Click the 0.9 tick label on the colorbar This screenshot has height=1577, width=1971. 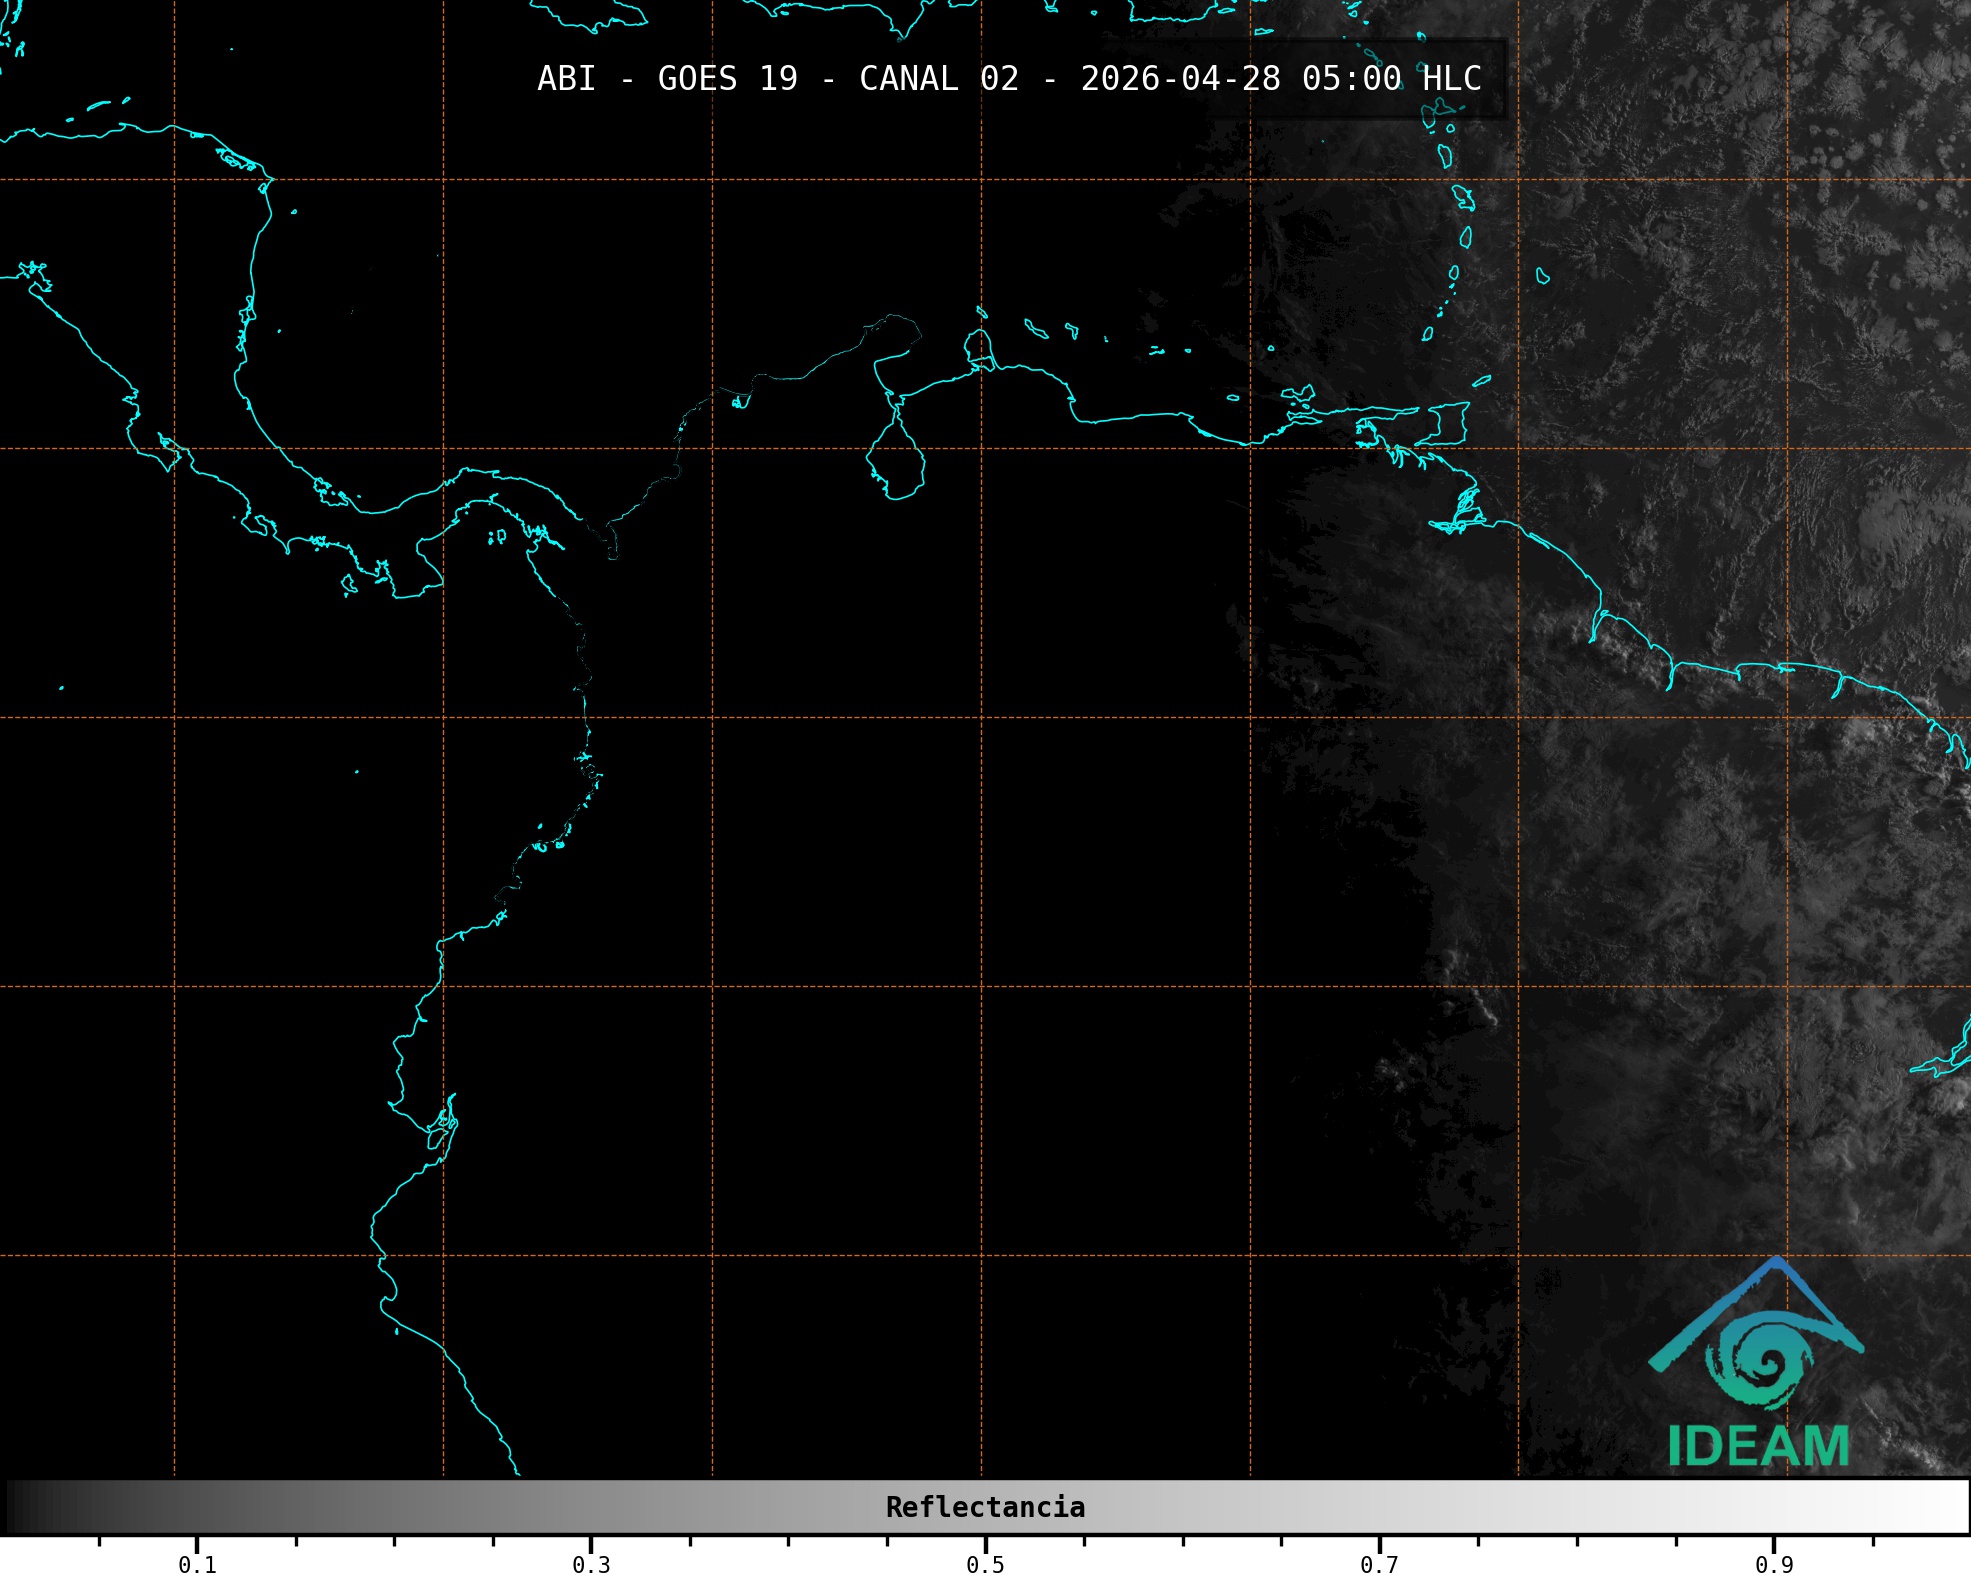click(1774, 1564)
